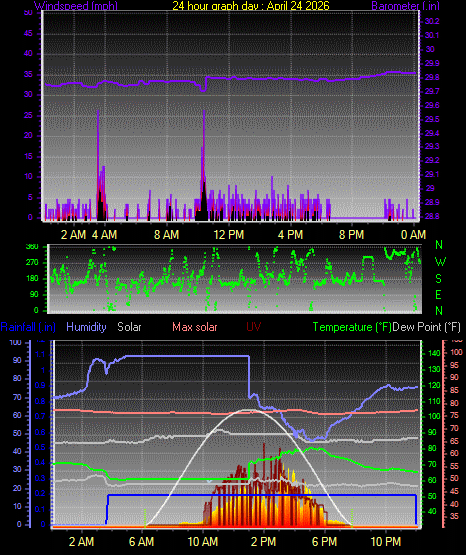Click '2 PM' on bottom graph time axis
The height and width of the screenshot is (555, 466).
[263, 542]
